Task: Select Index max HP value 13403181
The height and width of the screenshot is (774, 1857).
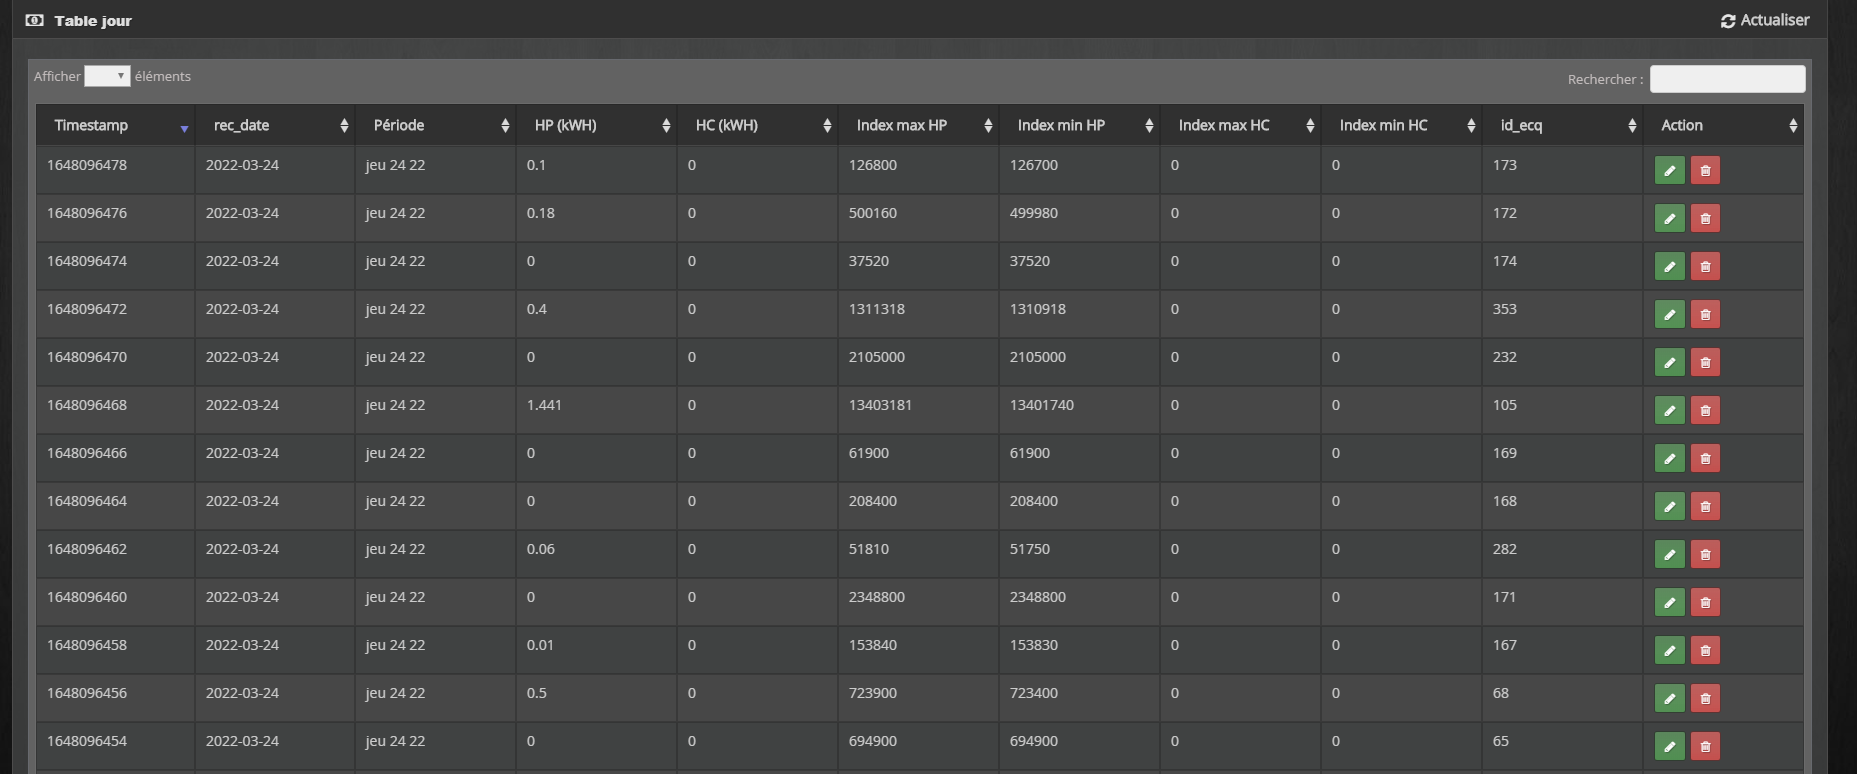Action: coord(880,405)
